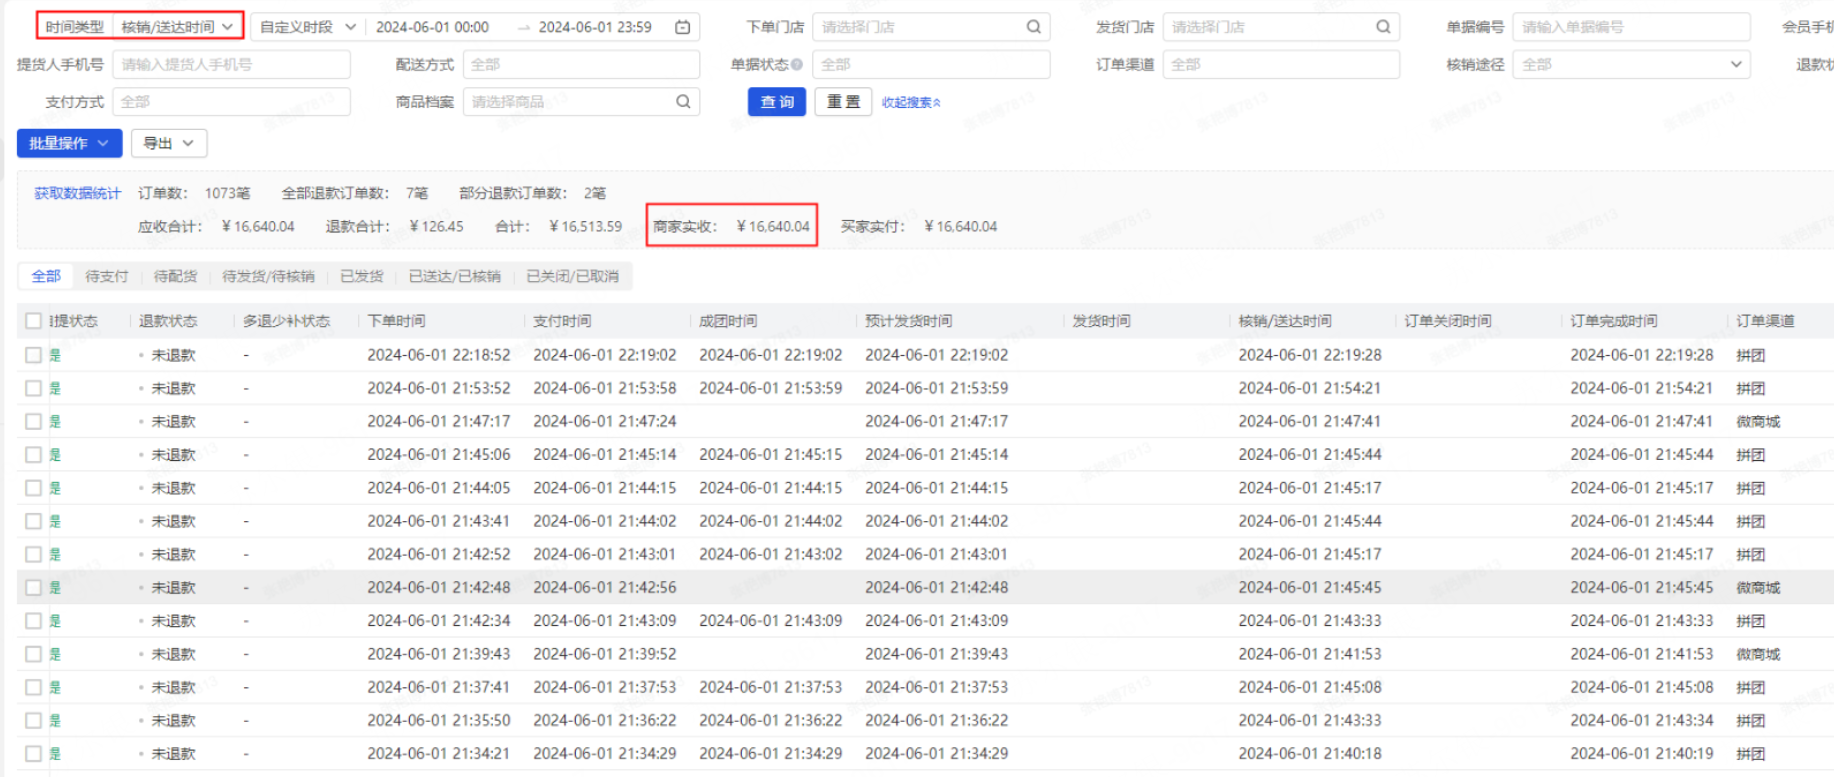The width and height of the screenshot is (1834, 777).
Task: Click the search icon in 下单门店 field
Action: point(1034,27)
